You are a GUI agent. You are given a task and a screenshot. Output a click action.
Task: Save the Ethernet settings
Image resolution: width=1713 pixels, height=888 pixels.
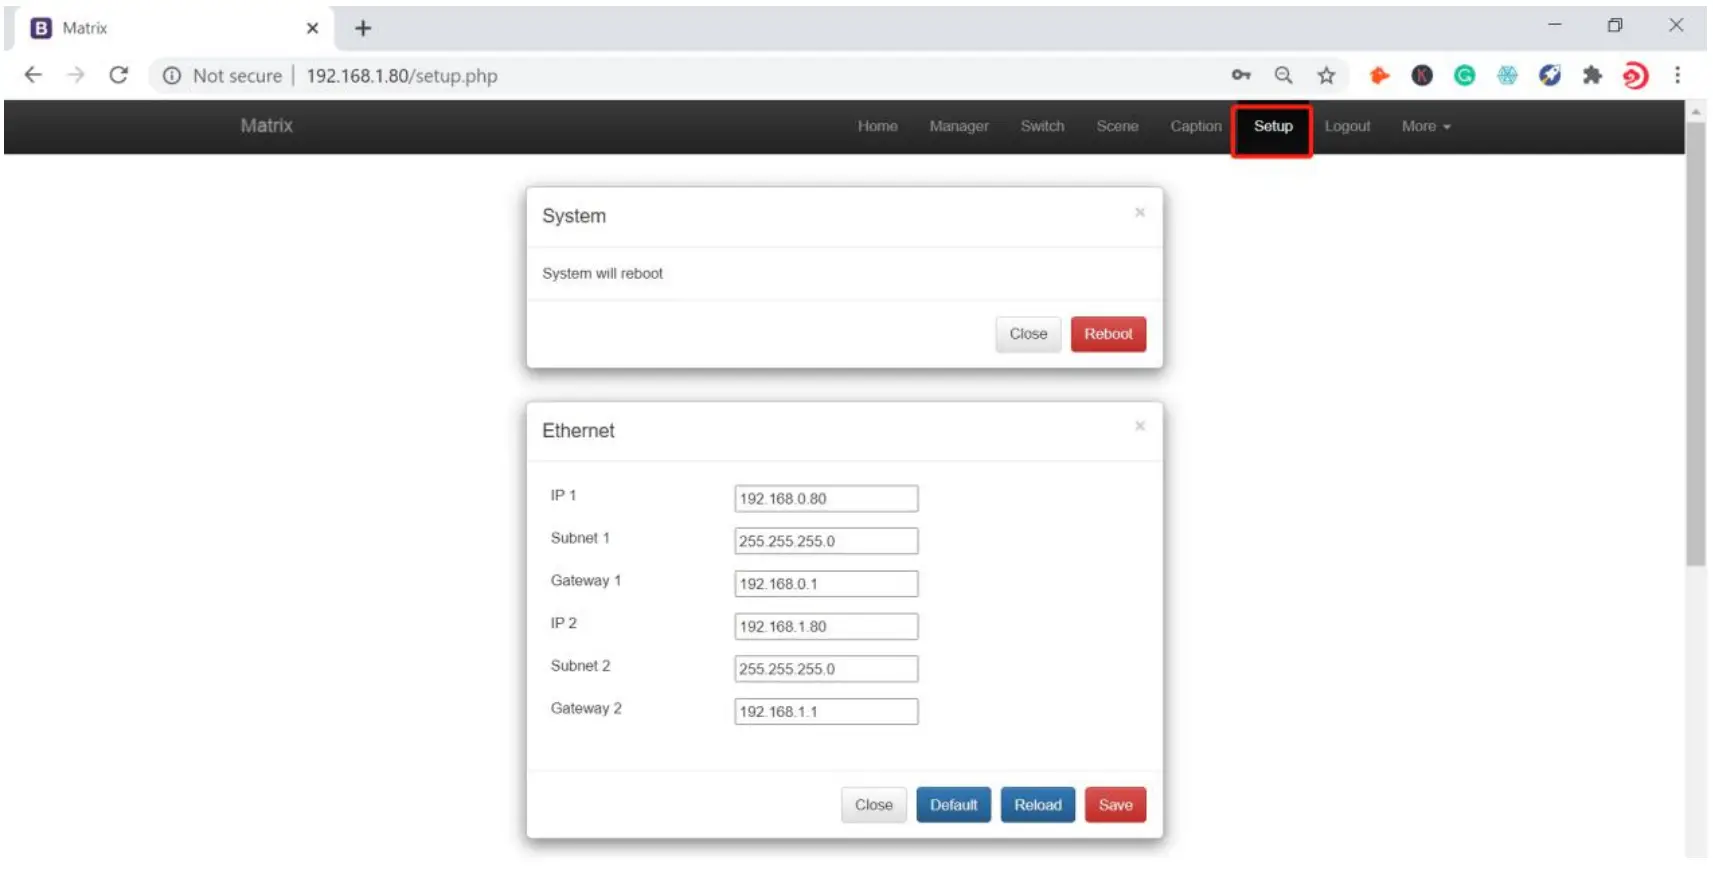pyautogui.click(x=1115, y=805)
